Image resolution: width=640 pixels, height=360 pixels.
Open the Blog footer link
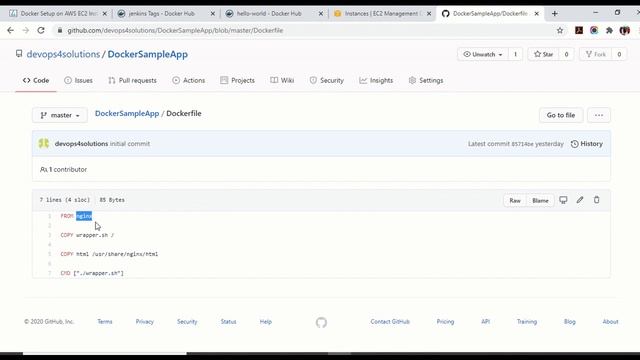tap(570, 322)
